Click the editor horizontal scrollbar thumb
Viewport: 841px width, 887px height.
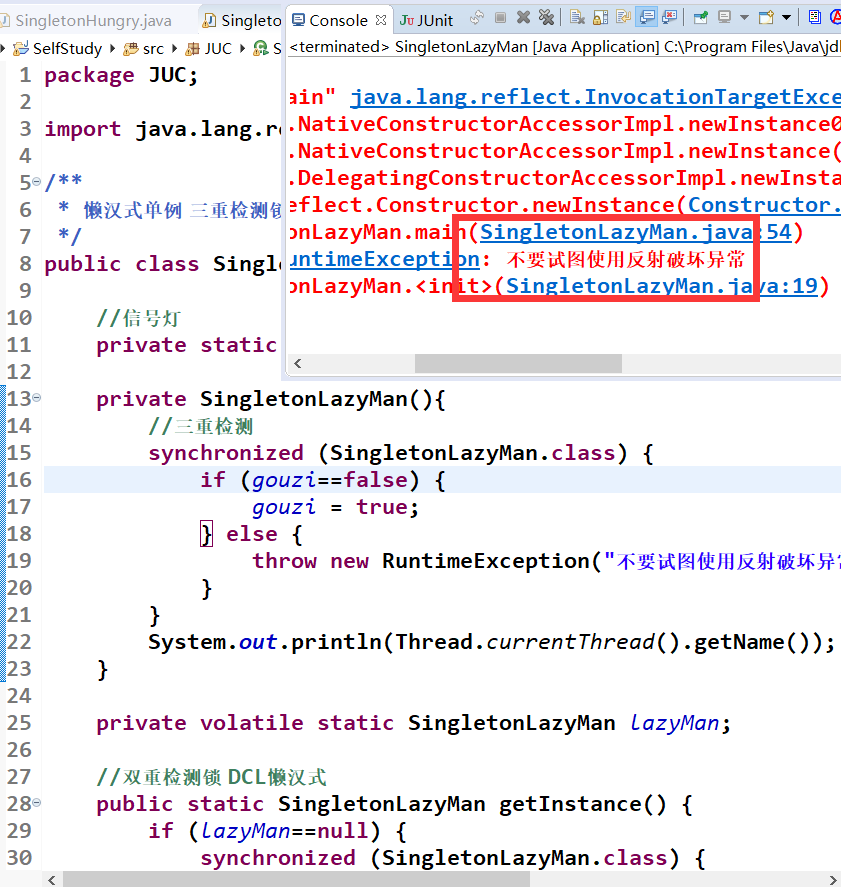point(296,880)
